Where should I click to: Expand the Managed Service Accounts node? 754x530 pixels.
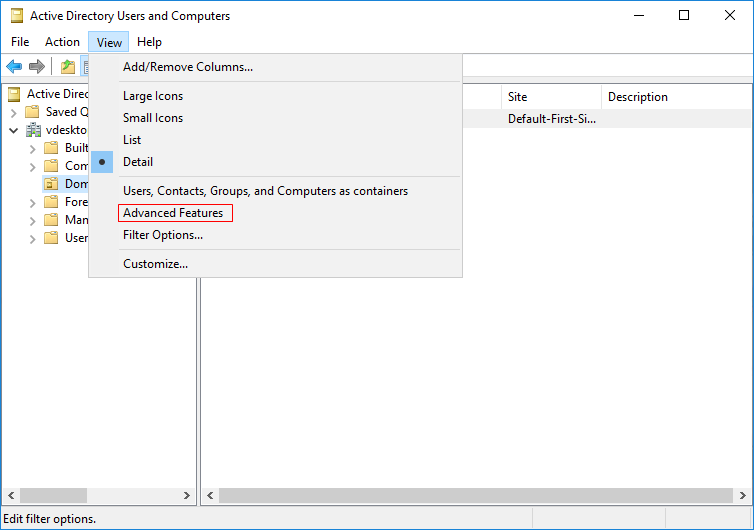[x=32, y=221]
